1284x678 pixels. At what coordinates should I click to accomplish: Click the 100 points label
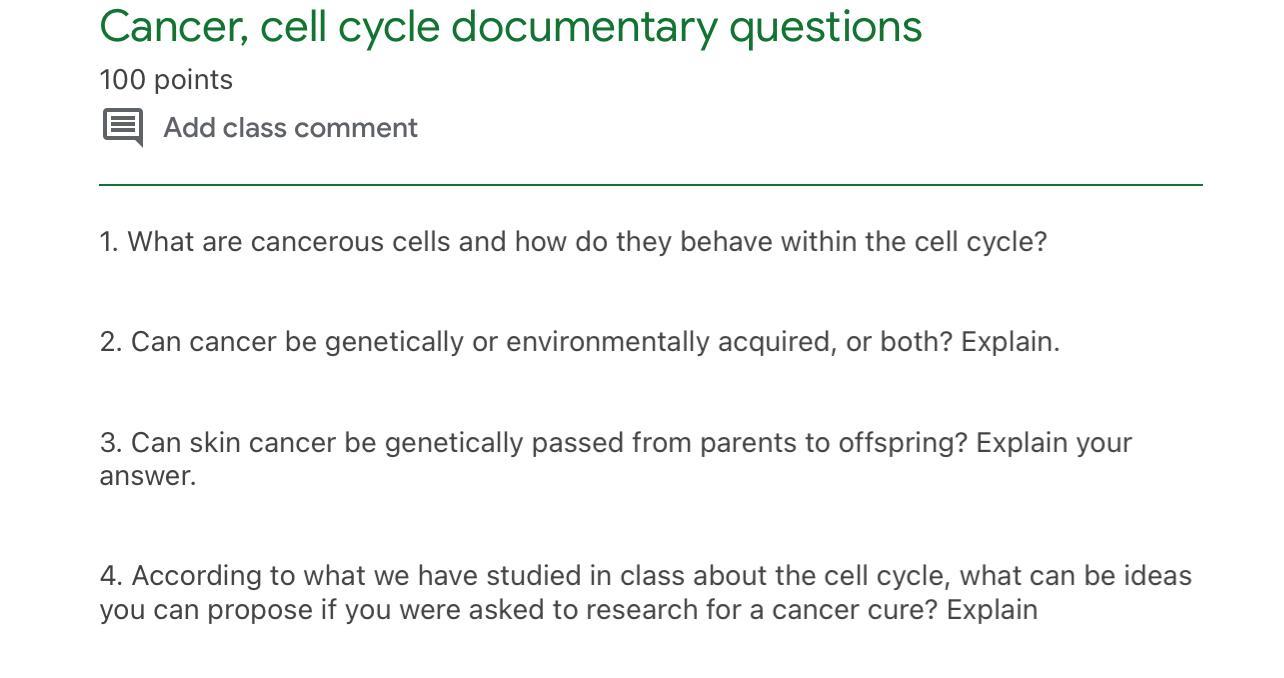[166, 80]
